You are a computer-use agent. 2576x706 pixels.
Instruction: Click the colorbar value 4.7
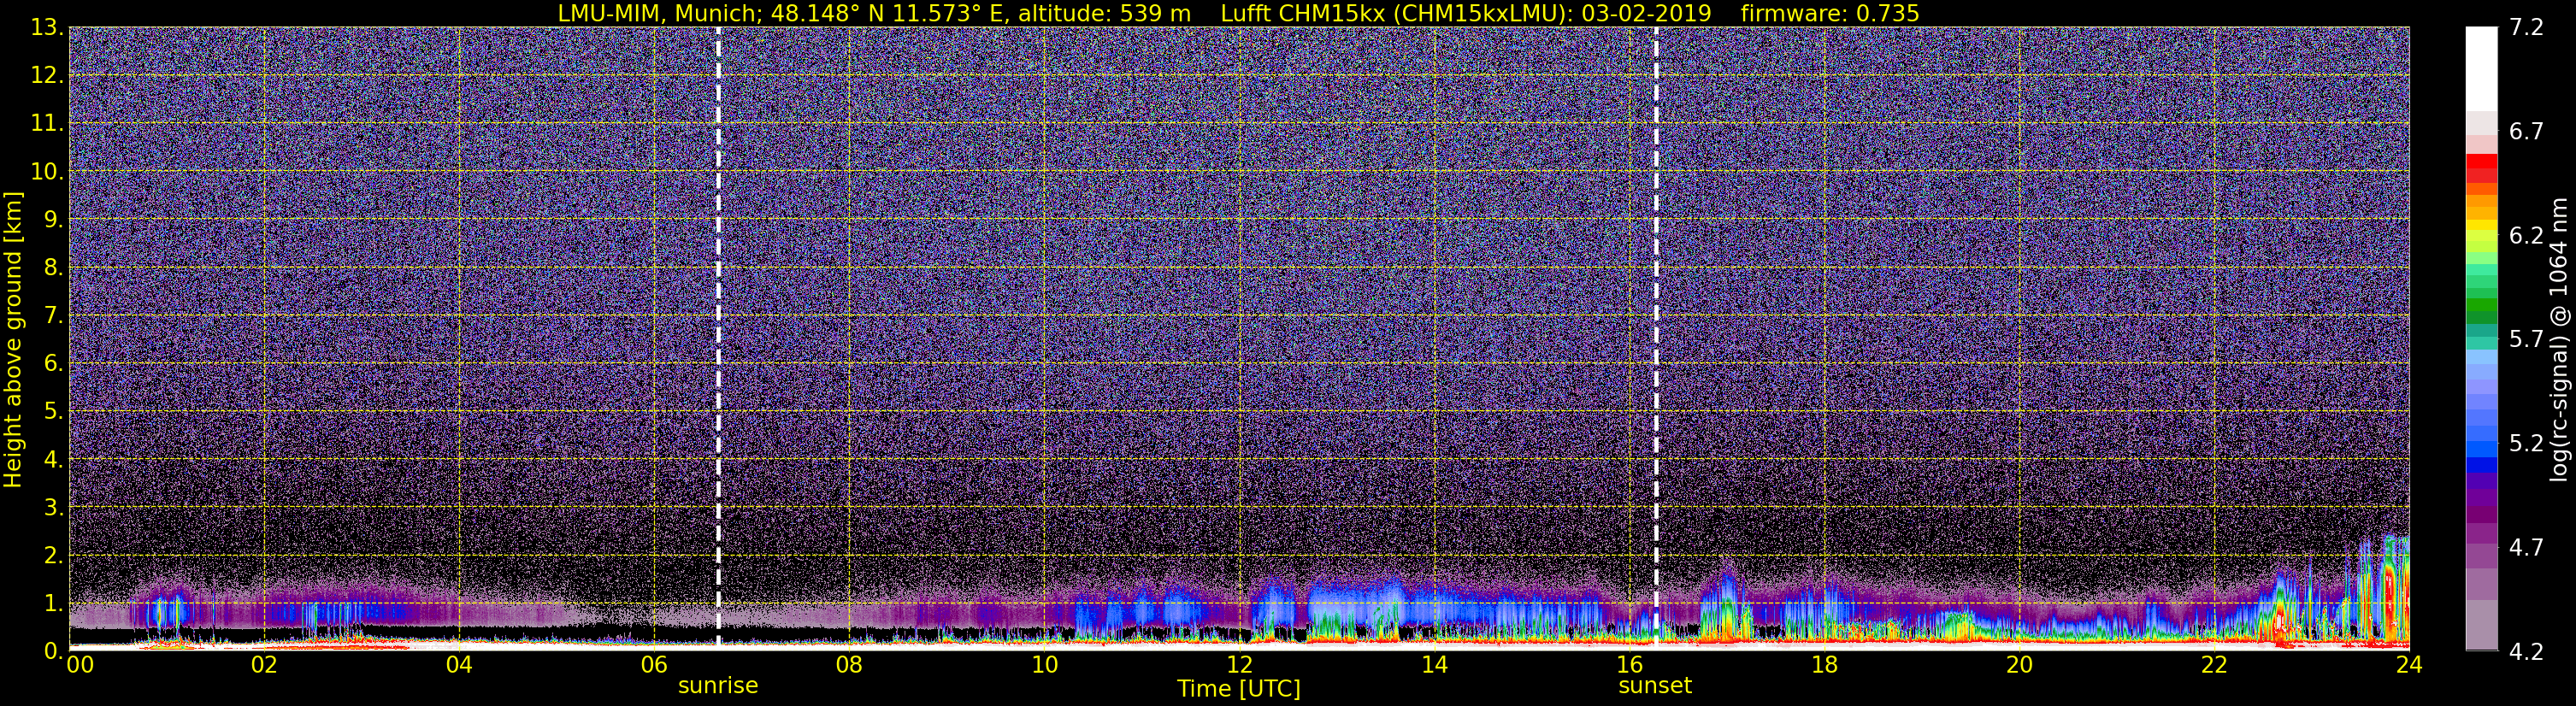point(2526,548)
